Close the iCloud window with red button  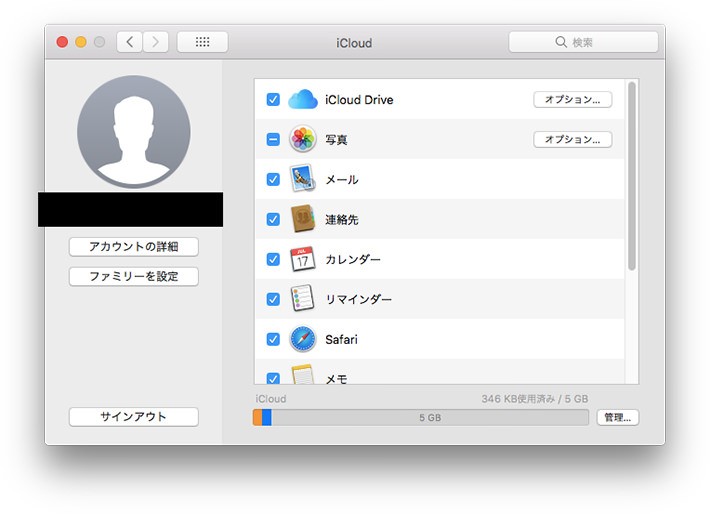(x=62, y=42)
